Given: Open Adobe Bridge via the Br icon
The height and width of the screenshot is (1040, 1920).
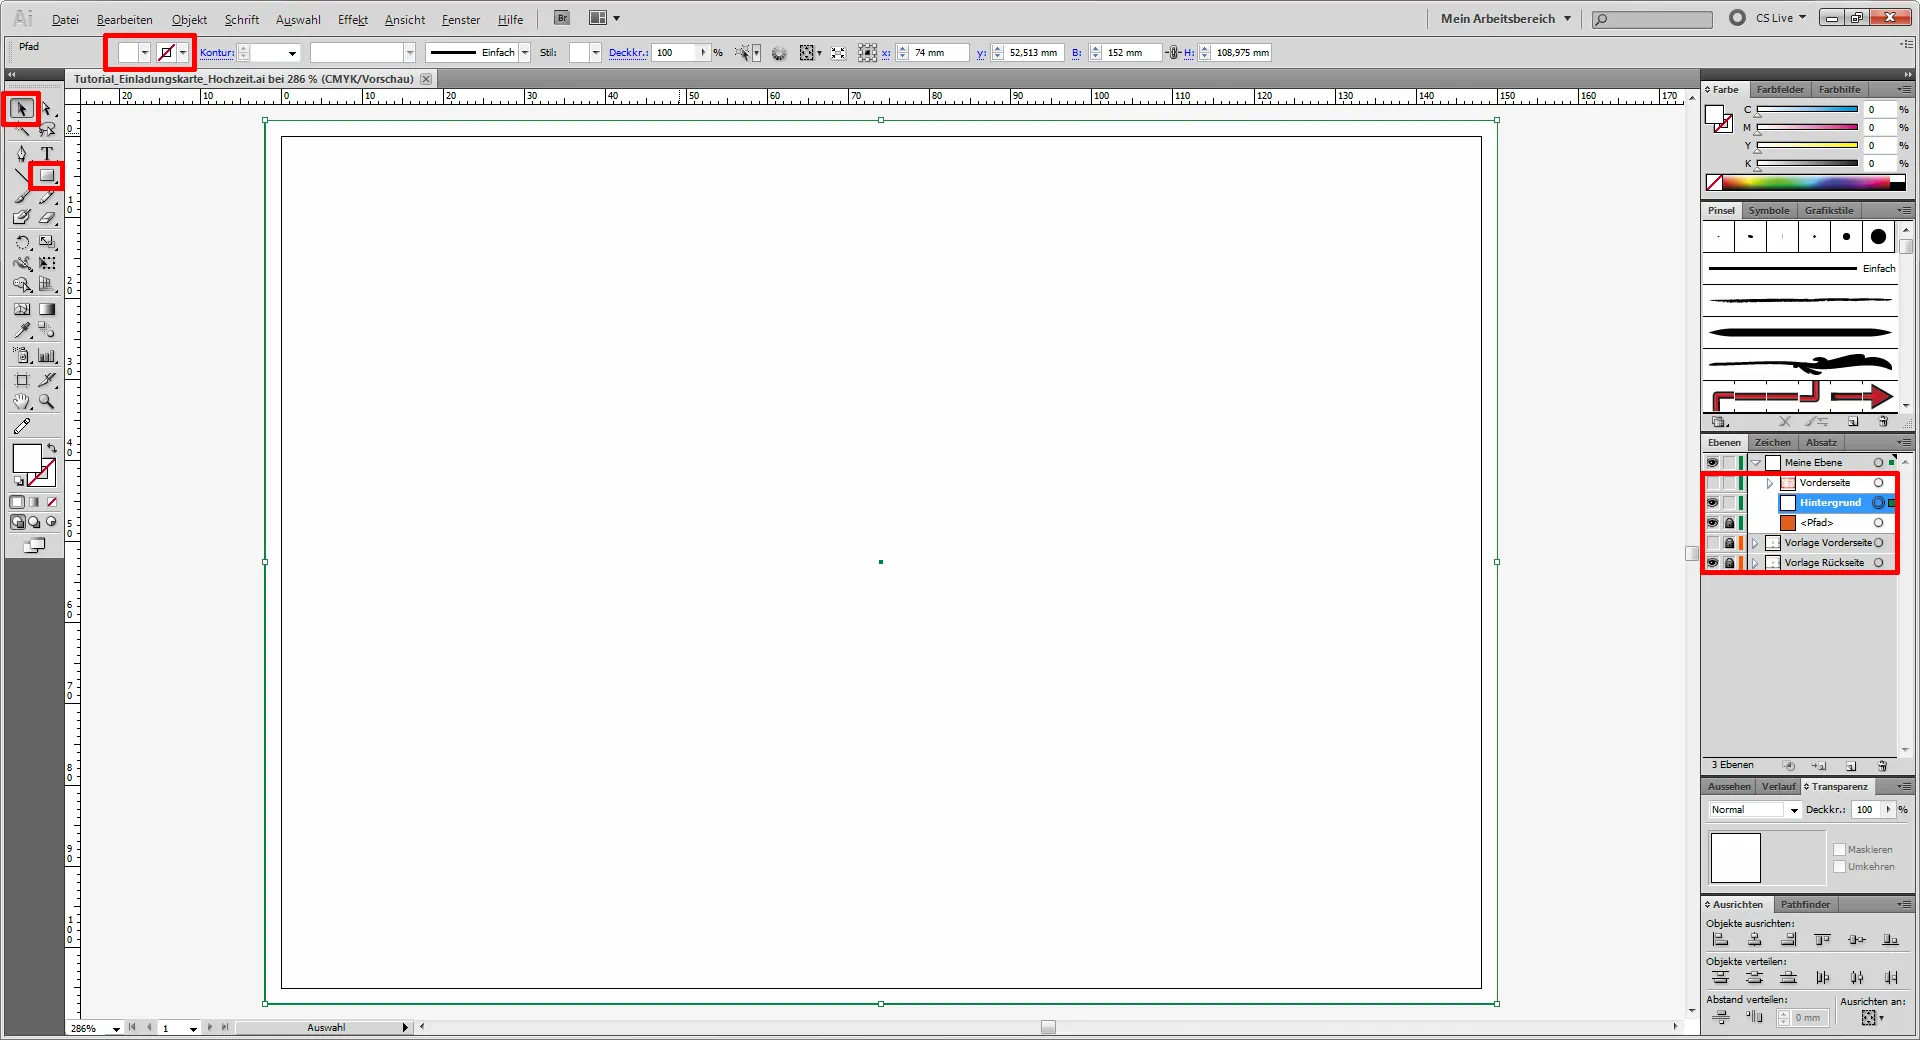Looking at the screenshot, I should tap(561, 17).
